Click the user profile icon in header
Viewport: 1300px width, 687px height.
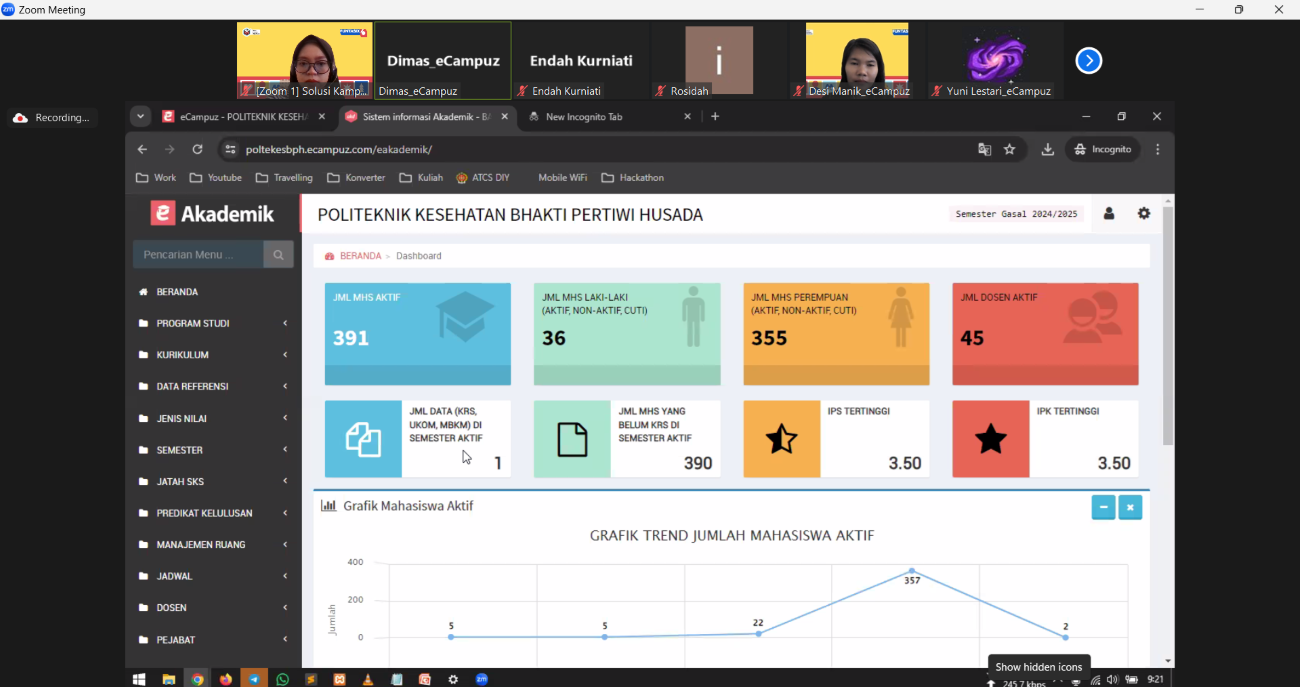1109,214
